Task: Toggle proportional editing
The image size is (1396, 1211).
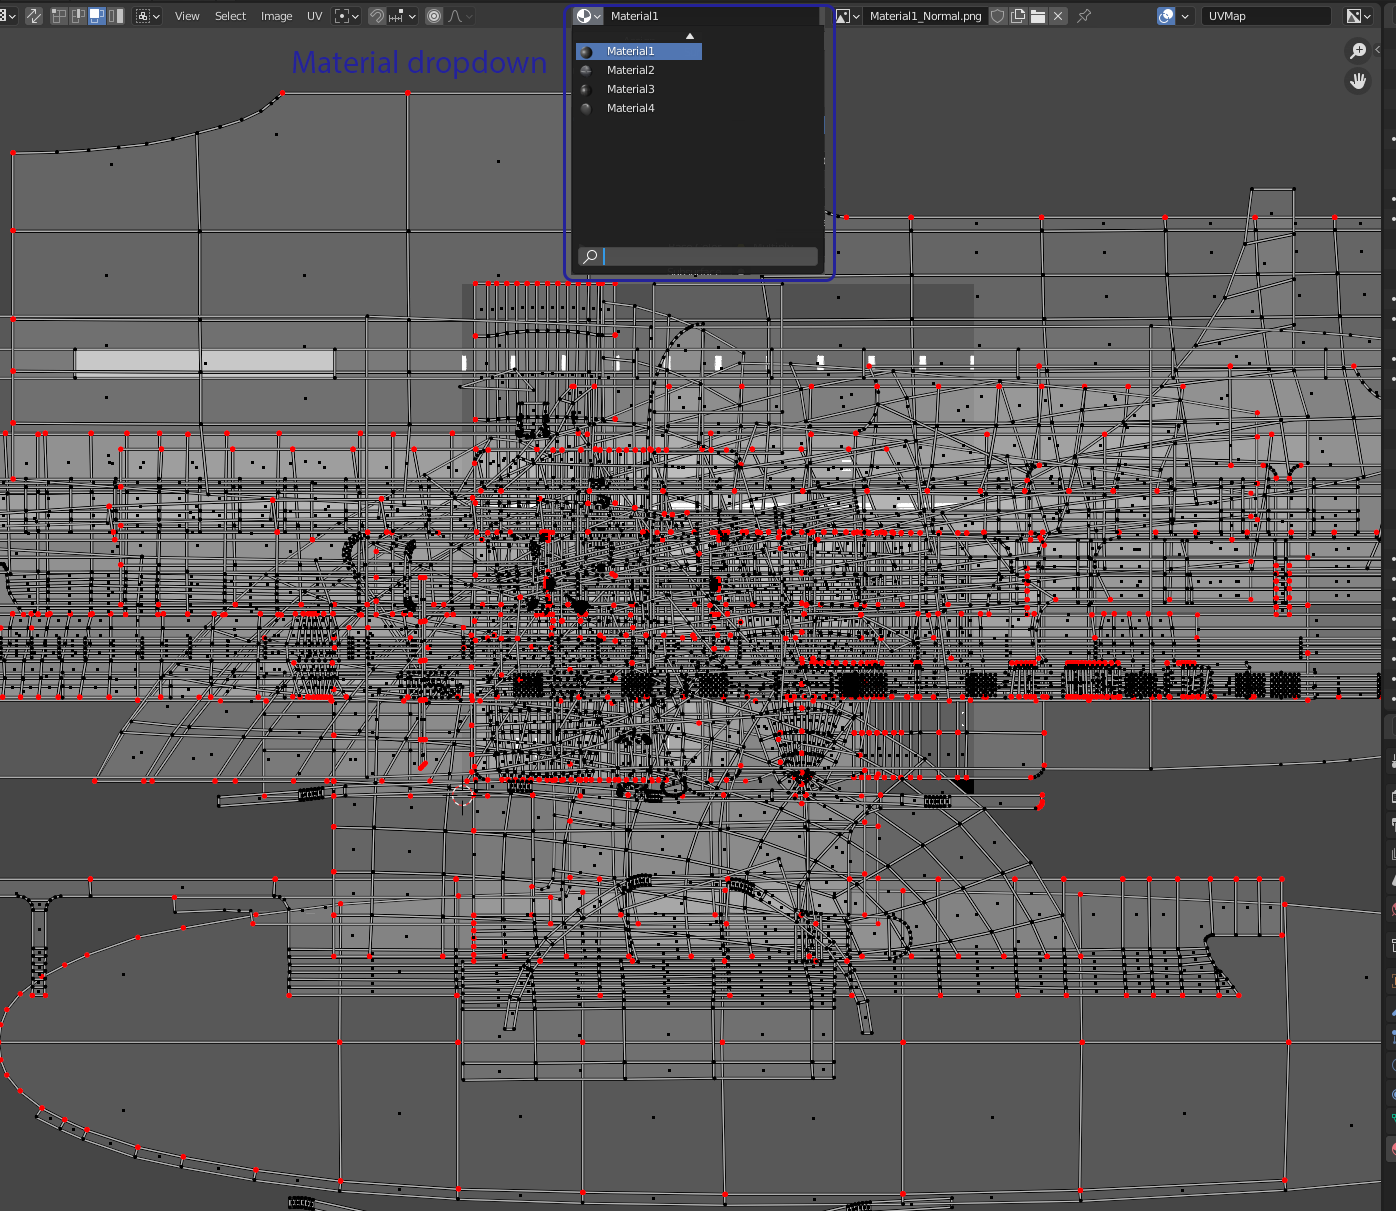Action: coord(434,16)
